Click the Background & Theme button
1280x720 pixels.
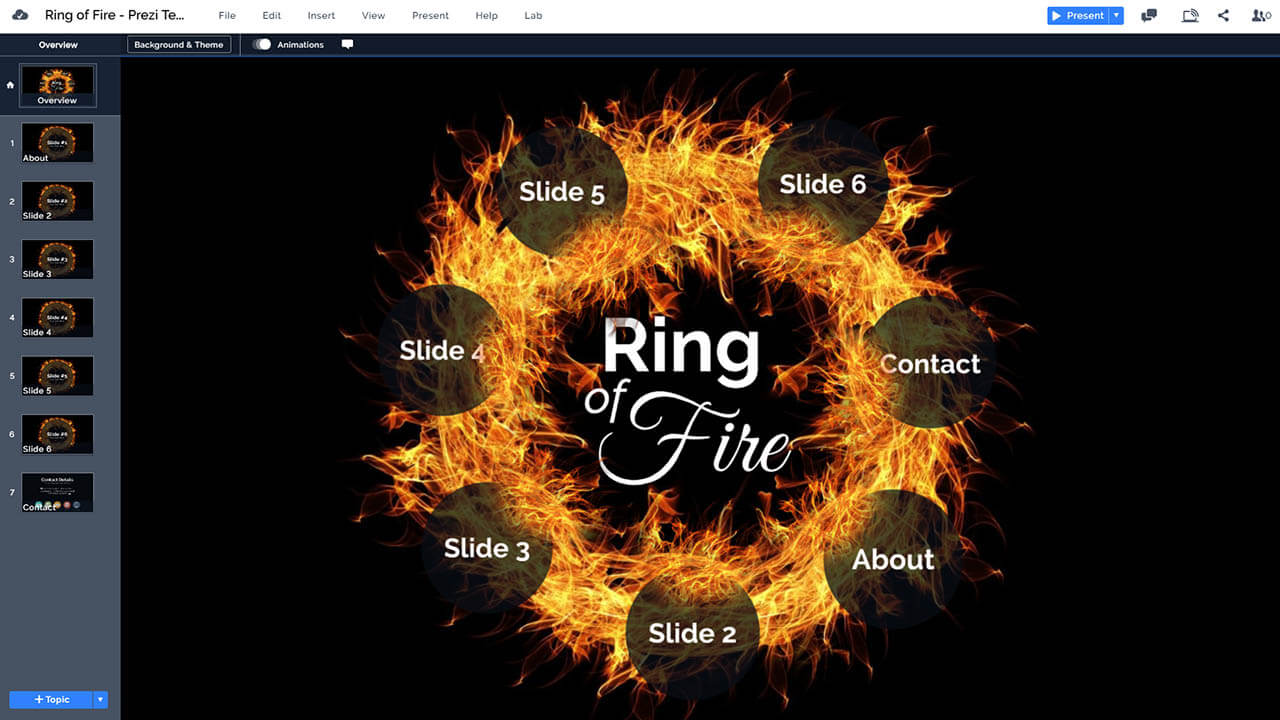pos(179,45)
